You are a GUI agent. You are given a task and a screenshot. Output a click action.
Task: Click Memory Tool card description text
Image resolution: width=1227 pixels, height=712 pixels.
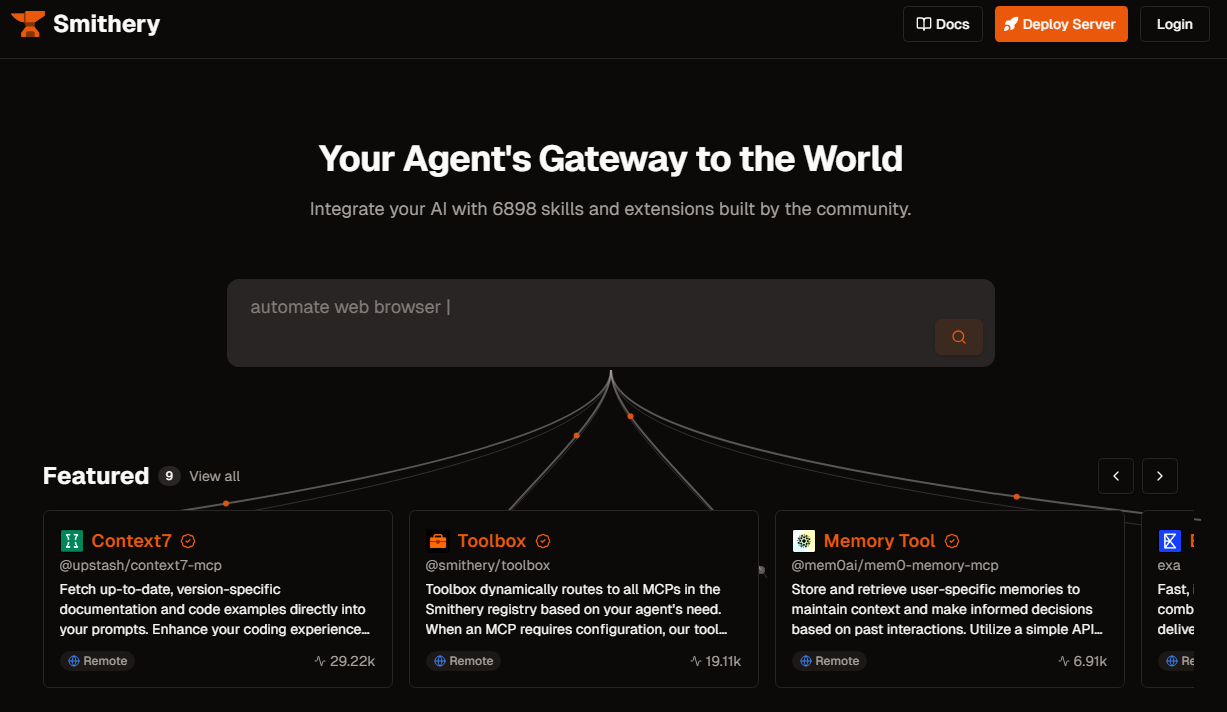948,609
